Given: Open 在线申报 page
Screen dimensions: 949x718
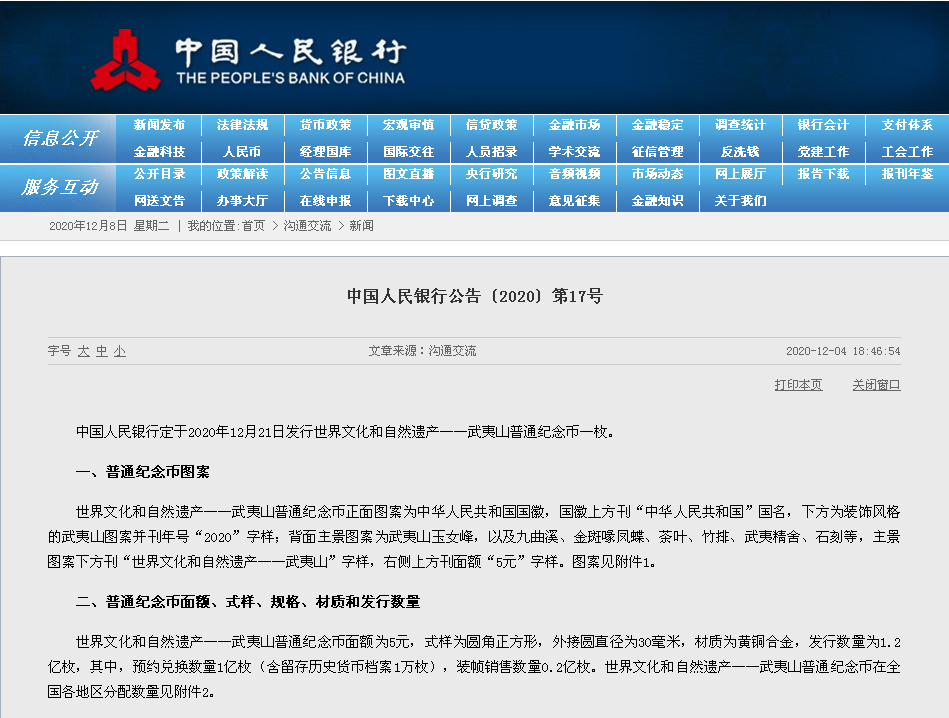Looking at the screenshot, I should click(x=325, y=200).
